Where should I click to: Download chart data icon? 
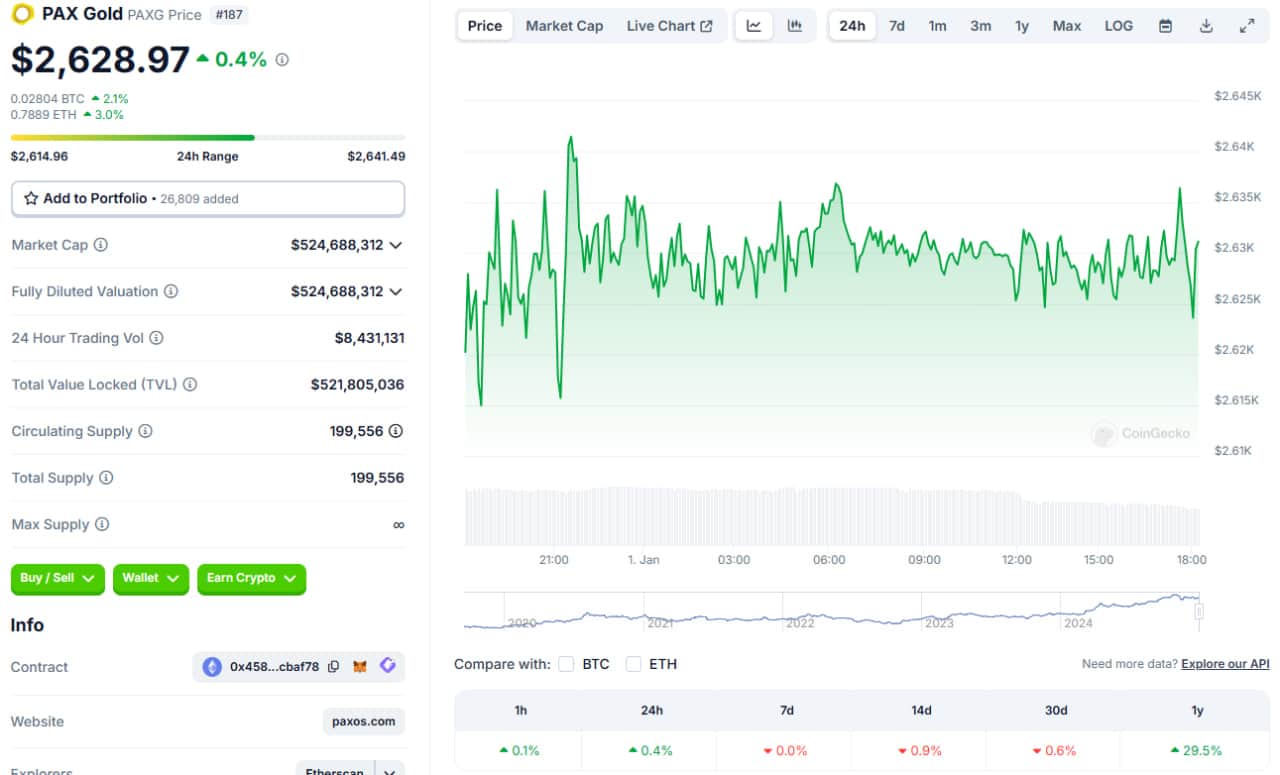click(1206, 26)
